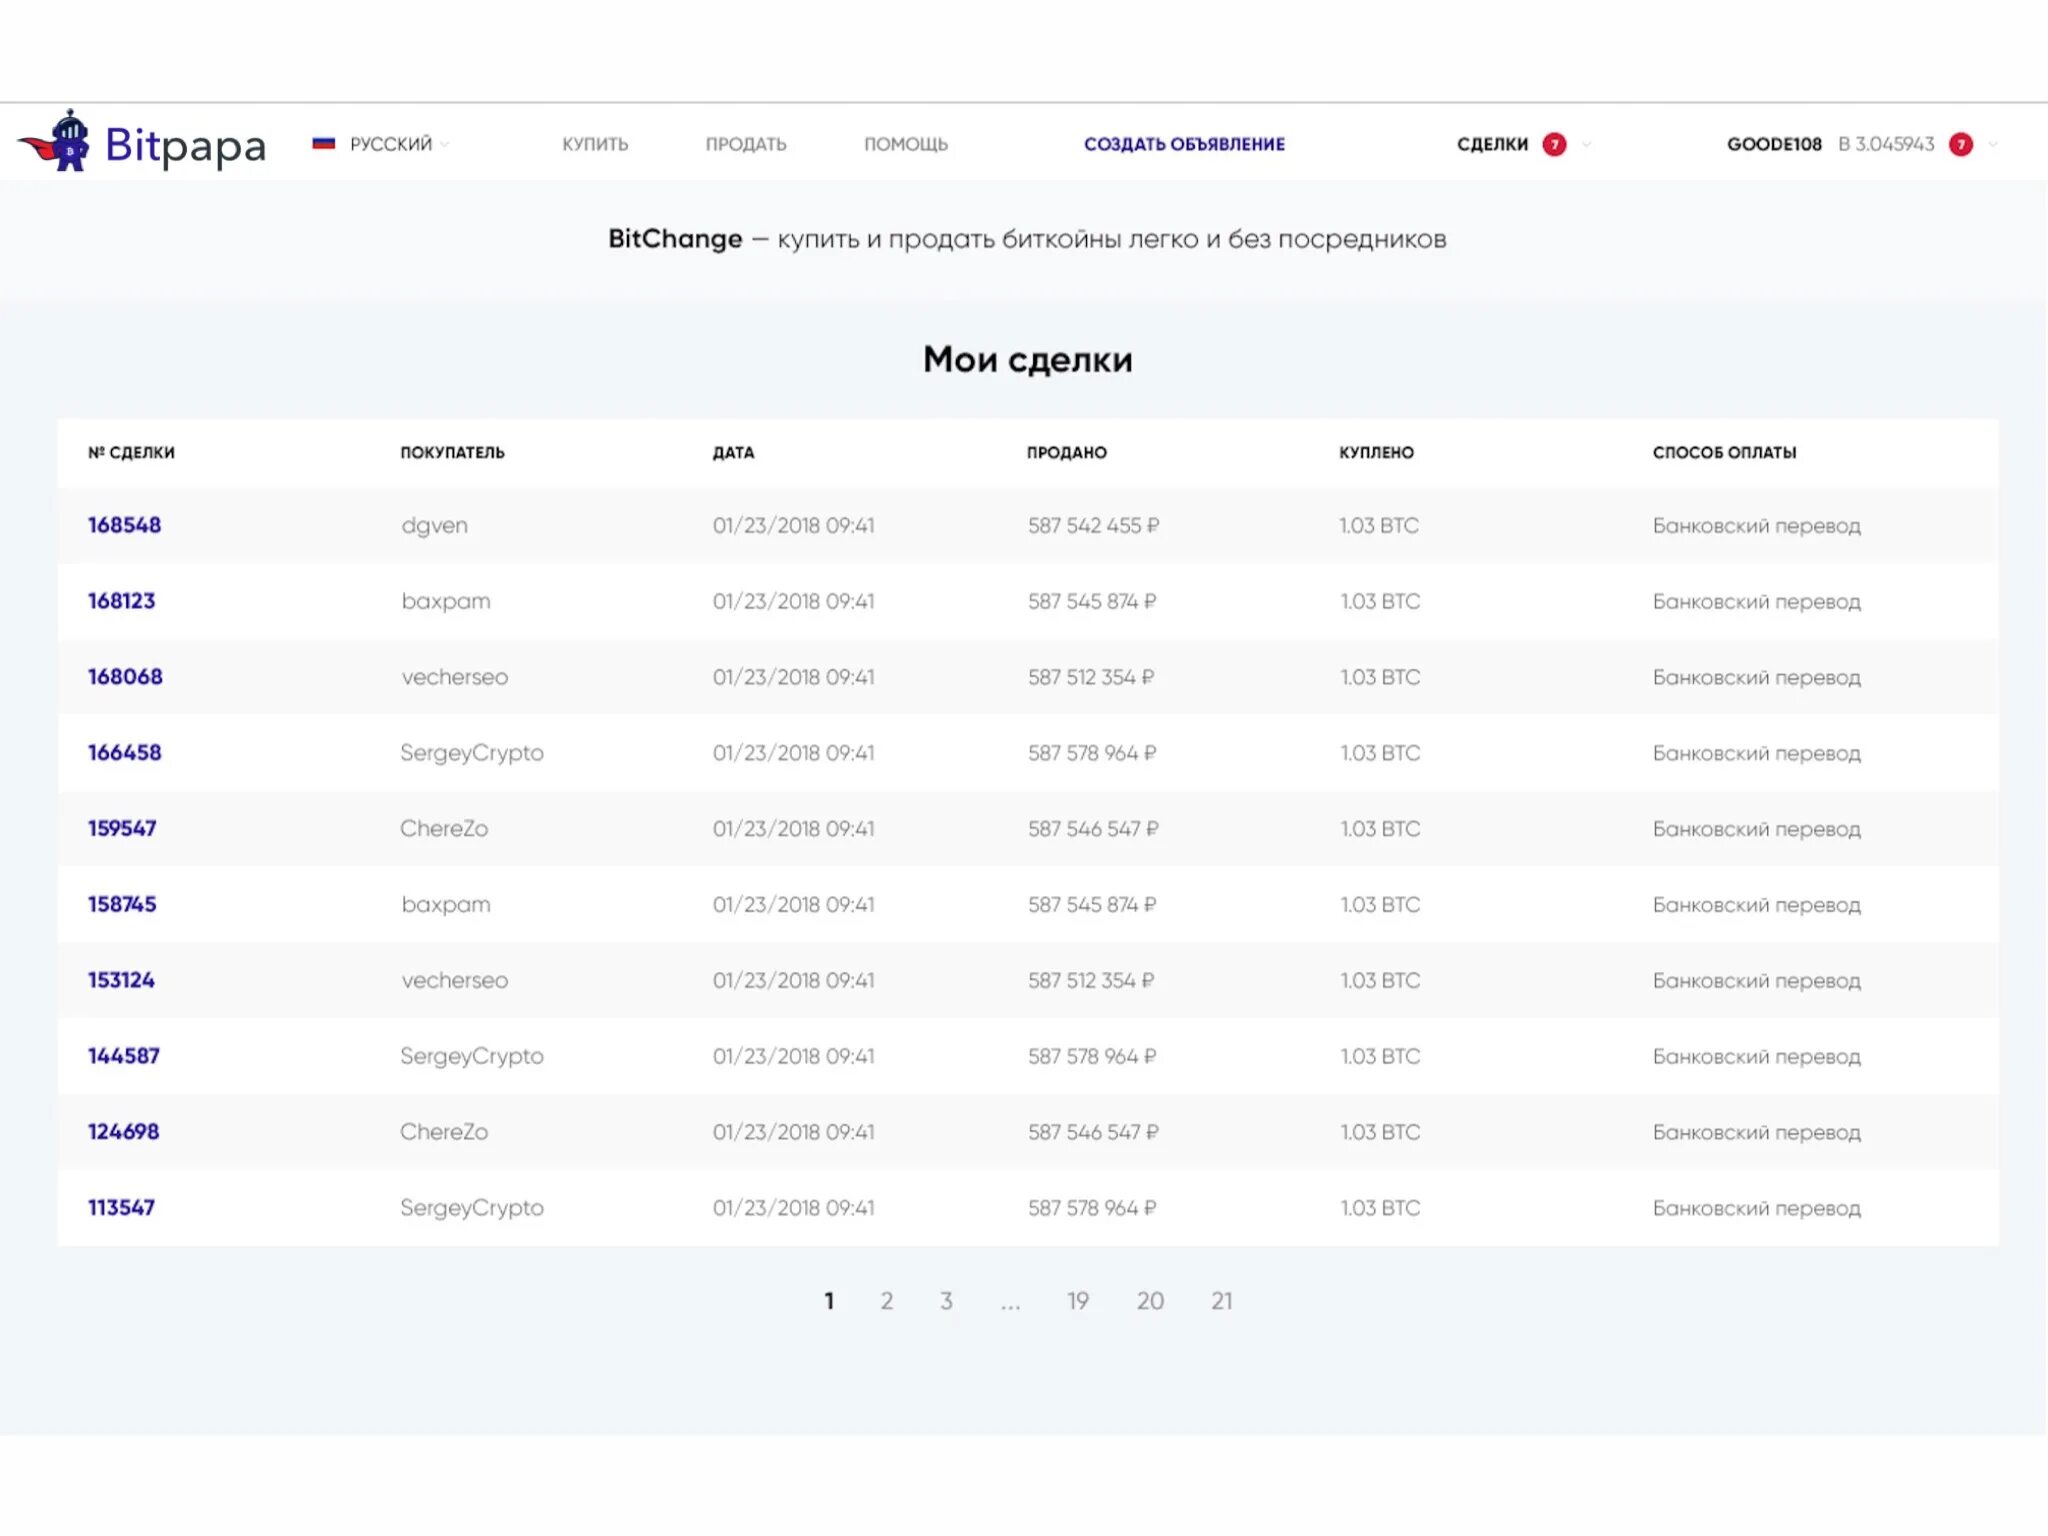This screenshot has width=2048, height=1536.
Task: Select pagination page 19
Action: [1077, 1301]
